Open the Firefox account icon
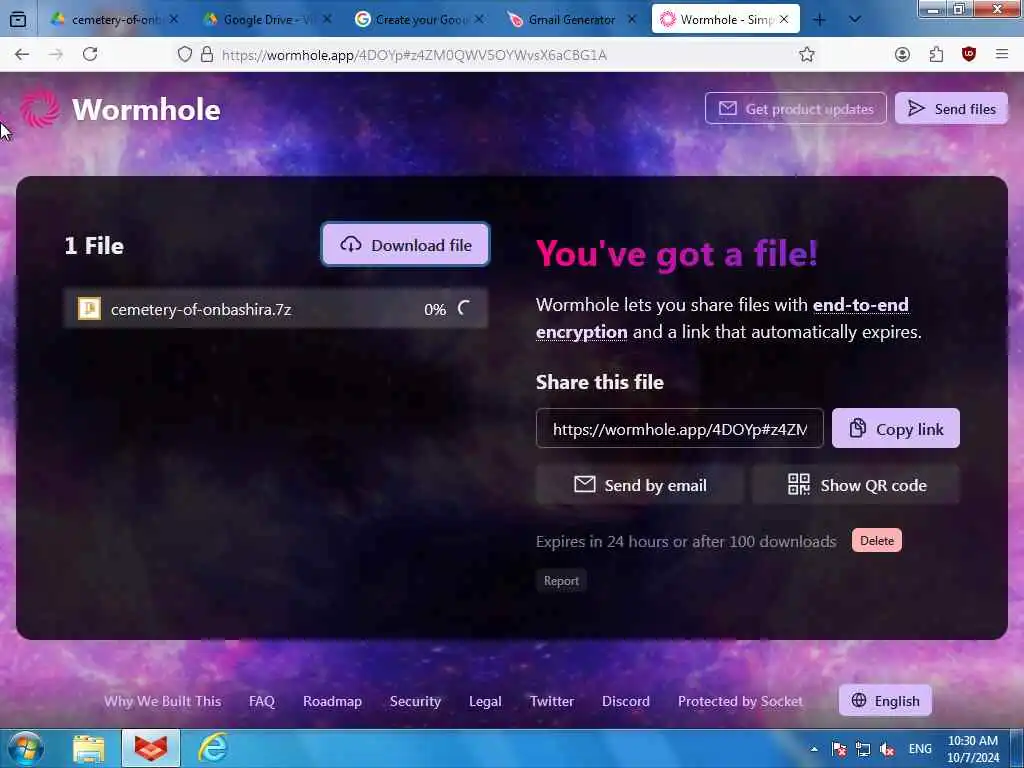This screenshot has height=768, width=1024. point(902,54)
